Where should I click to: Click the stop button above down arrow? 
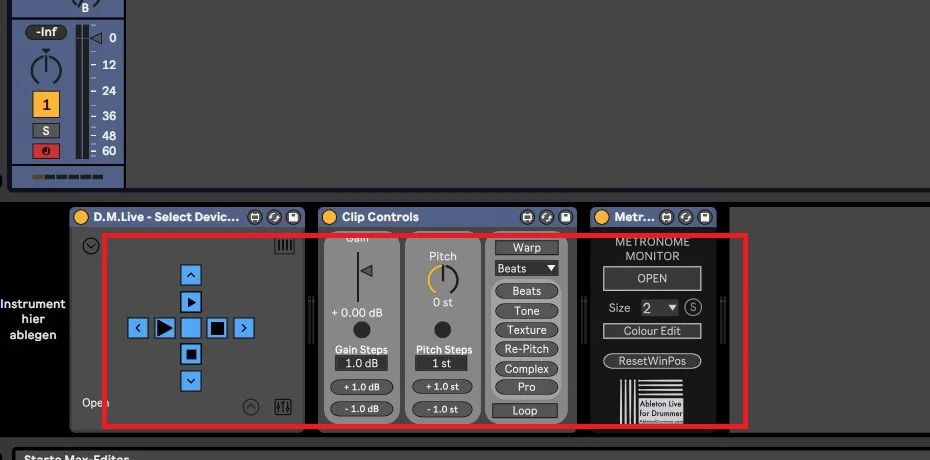[x=190, y=354]
